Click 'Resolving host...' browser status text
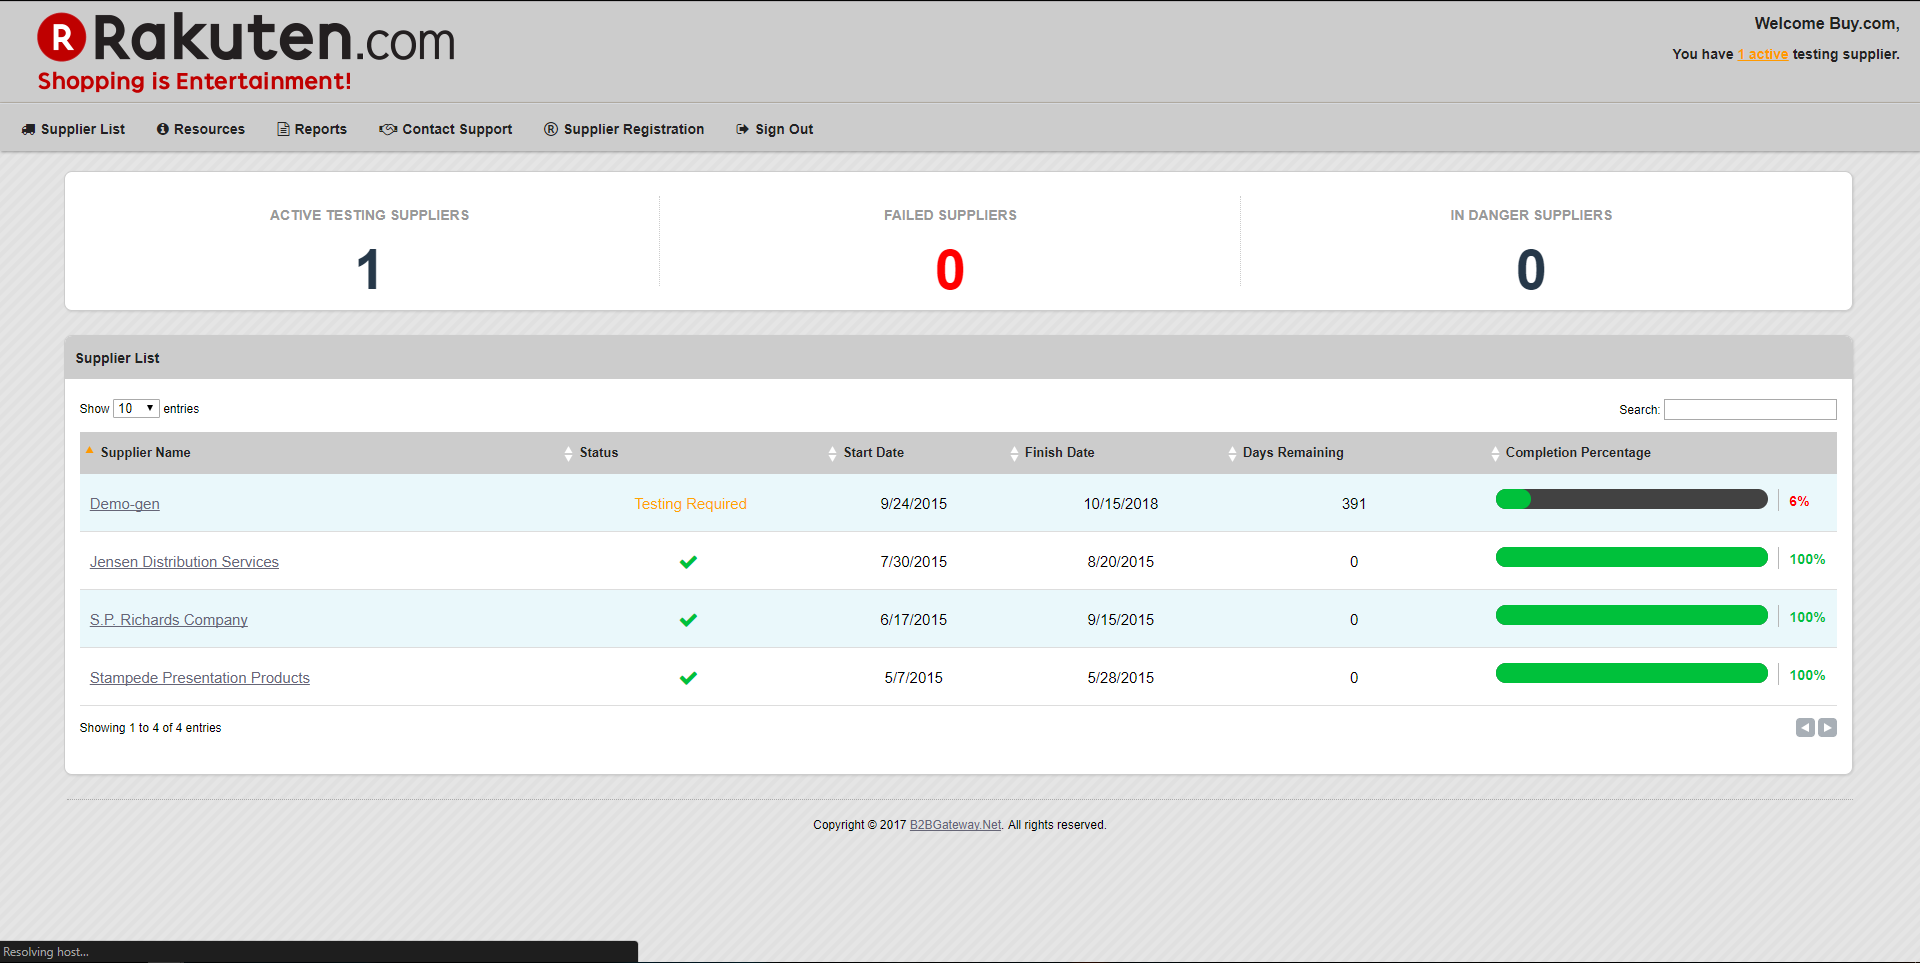This screenshot has width=1920, height=963. (x=46, y=952)
